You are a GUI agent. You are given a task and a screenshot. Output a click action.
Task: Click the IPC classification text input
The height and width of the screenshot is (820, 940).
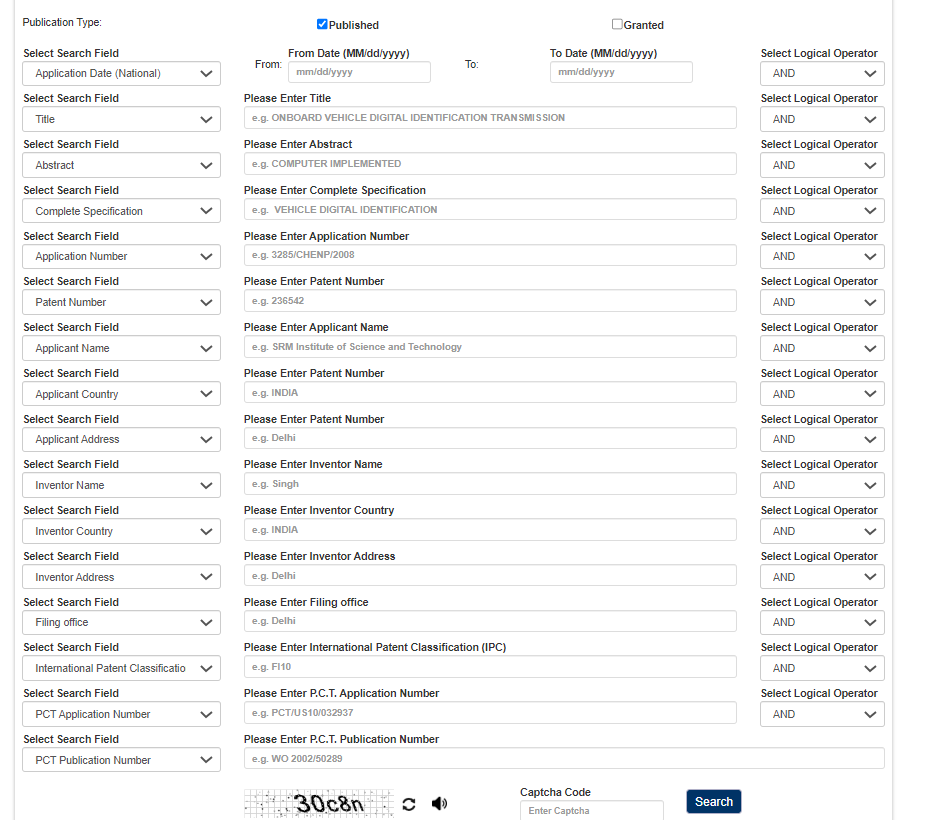point(490,667)
